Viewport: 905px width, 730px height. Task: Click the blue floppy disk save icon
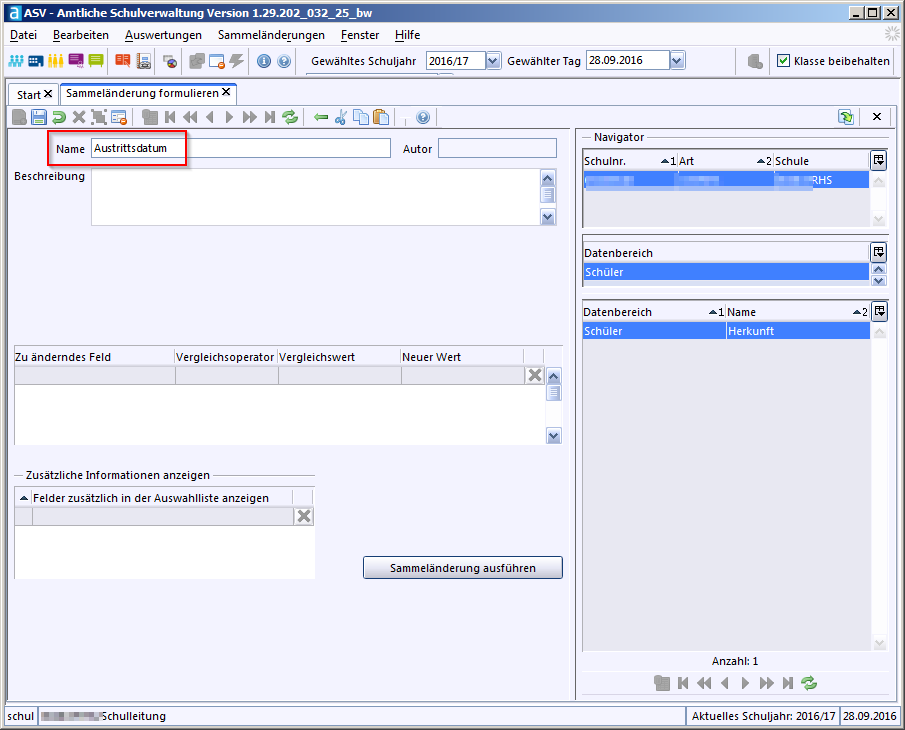(39, 117)
